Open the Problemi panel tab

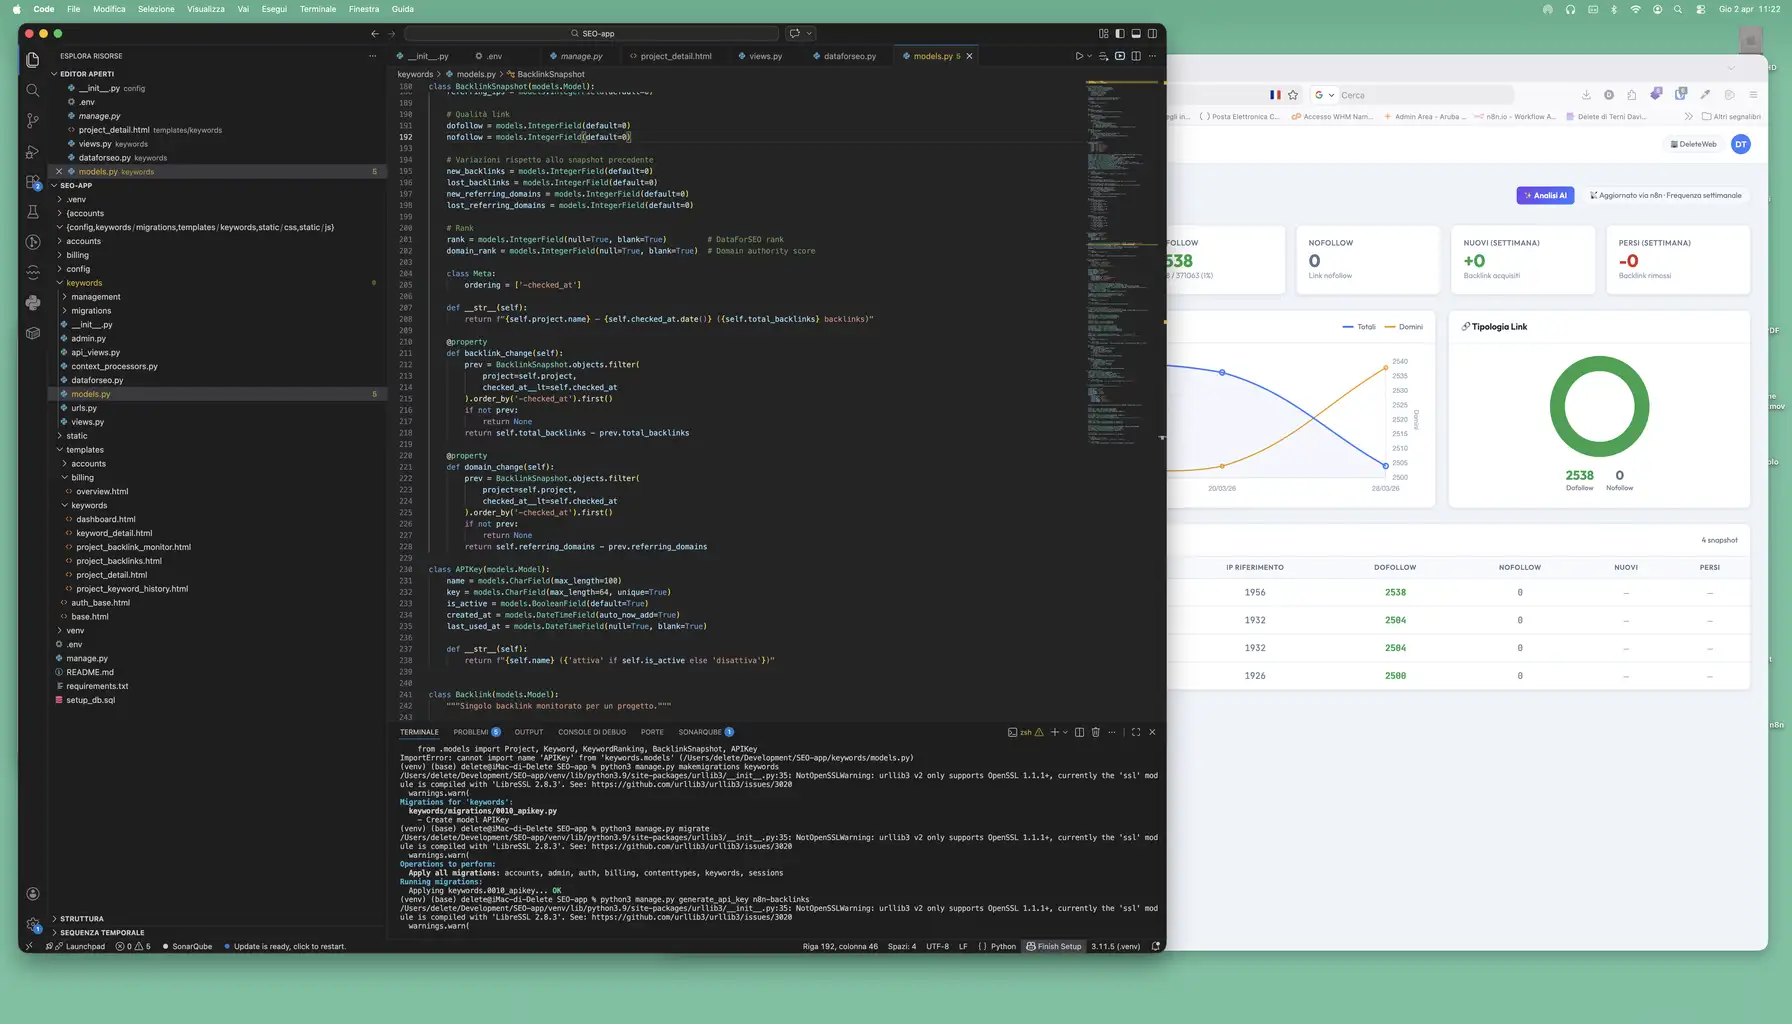tap(471, 732)
